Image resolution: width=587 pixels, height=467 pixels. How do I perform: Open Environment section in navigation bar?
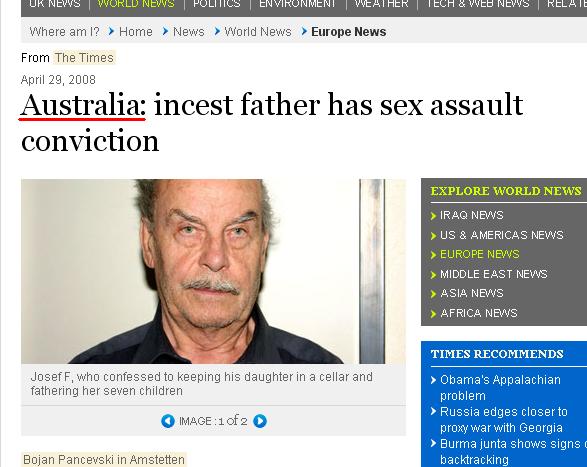tap(298, 4)
